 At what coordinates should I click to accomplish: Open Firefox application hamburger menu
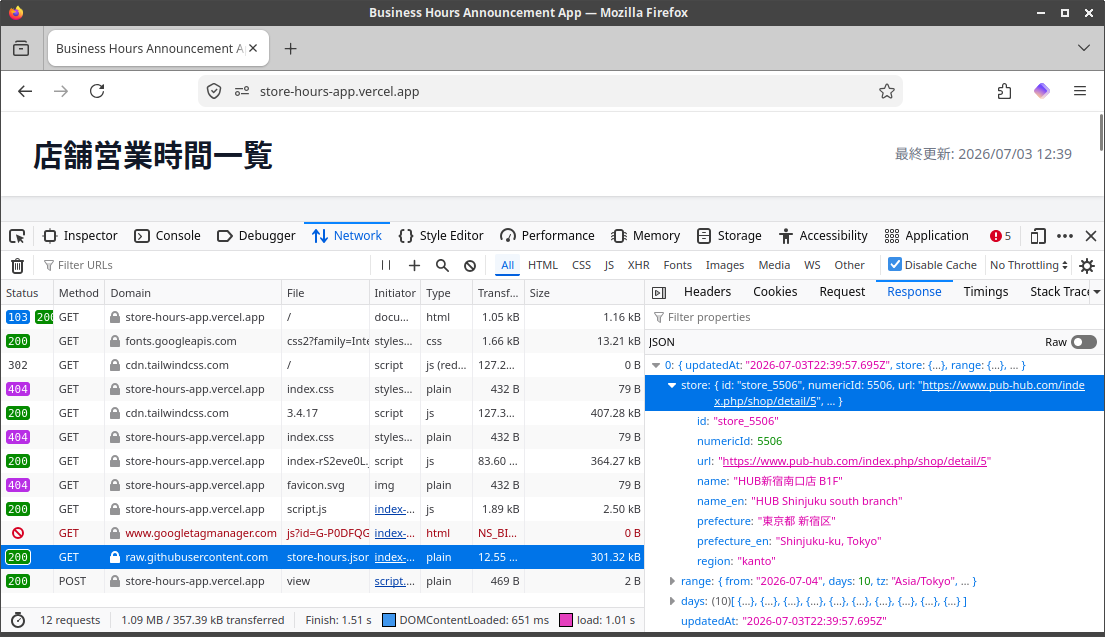(x=1080, y=91)
